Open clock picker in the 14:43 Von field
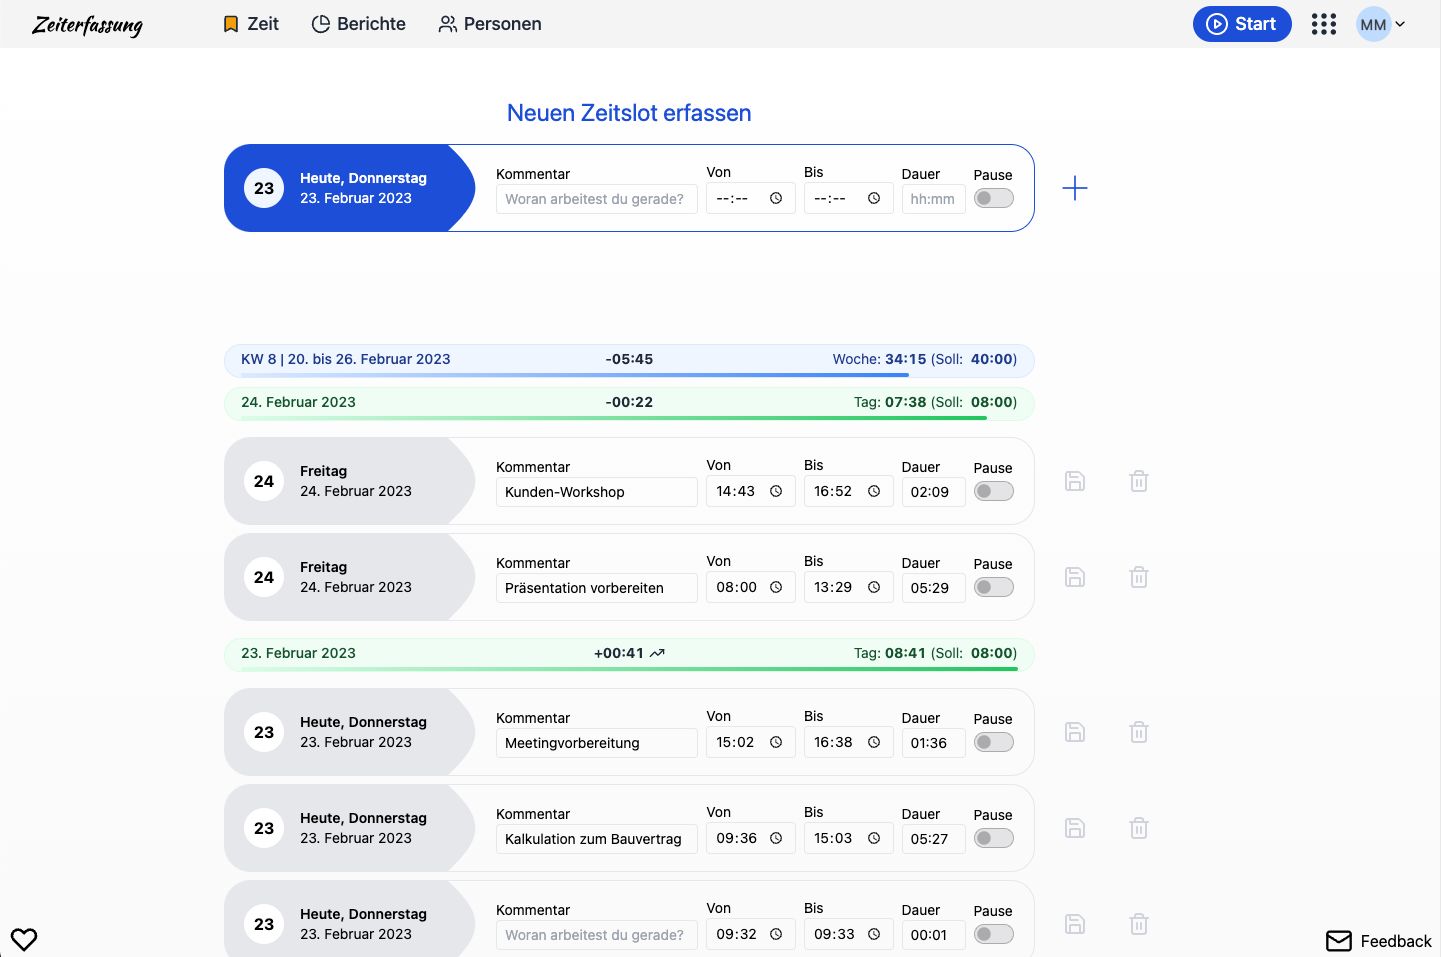Screen dimensions: 1441x957 point(776,491)
